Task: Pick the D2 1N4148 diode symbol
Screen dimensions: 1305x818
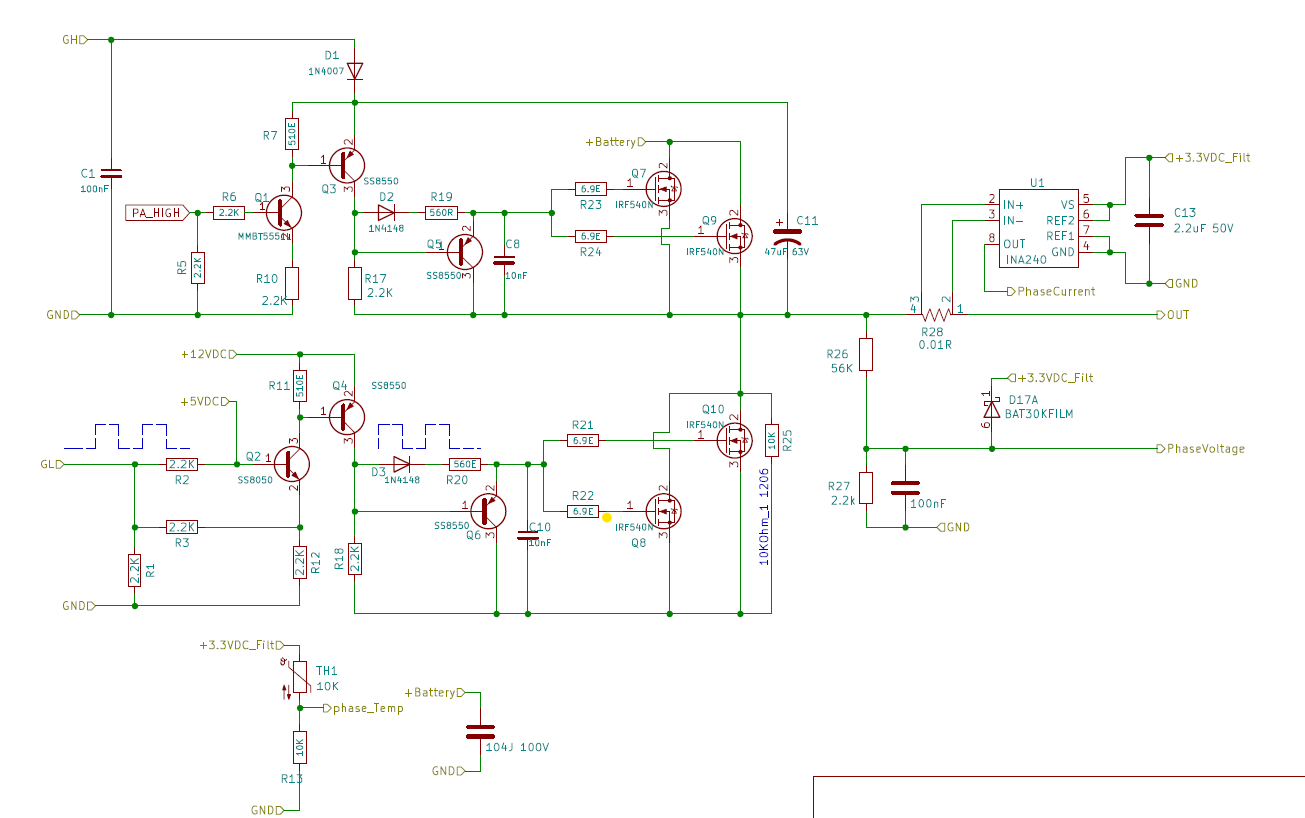Action: 387,212
